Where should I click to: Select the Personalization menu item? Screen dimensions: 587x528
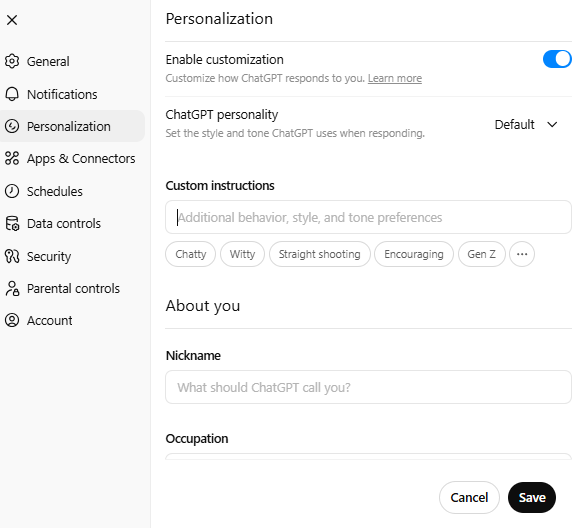click(72, 126)
